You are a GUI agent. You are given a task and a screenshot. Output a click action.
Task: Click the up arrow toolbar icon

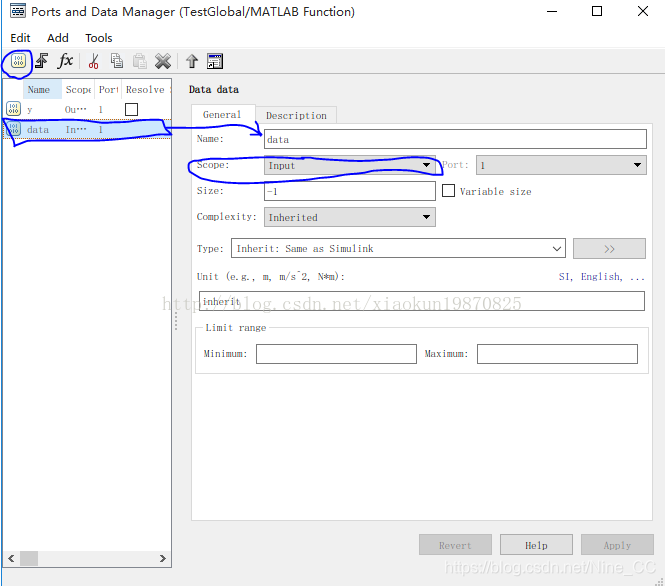192,61
